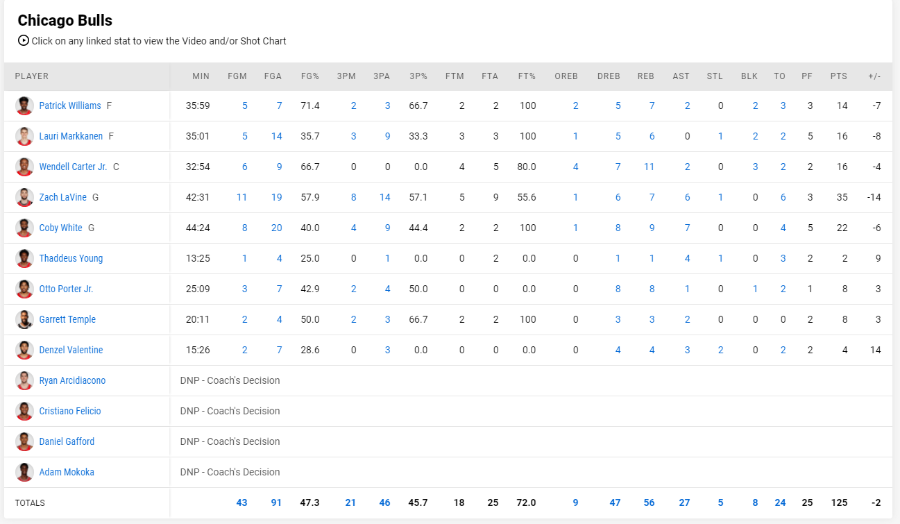Screen dimensions: 900x524
Task: Click Wendell Carter Jr.'s headshot avatar
Action: (x=24, y=166)
